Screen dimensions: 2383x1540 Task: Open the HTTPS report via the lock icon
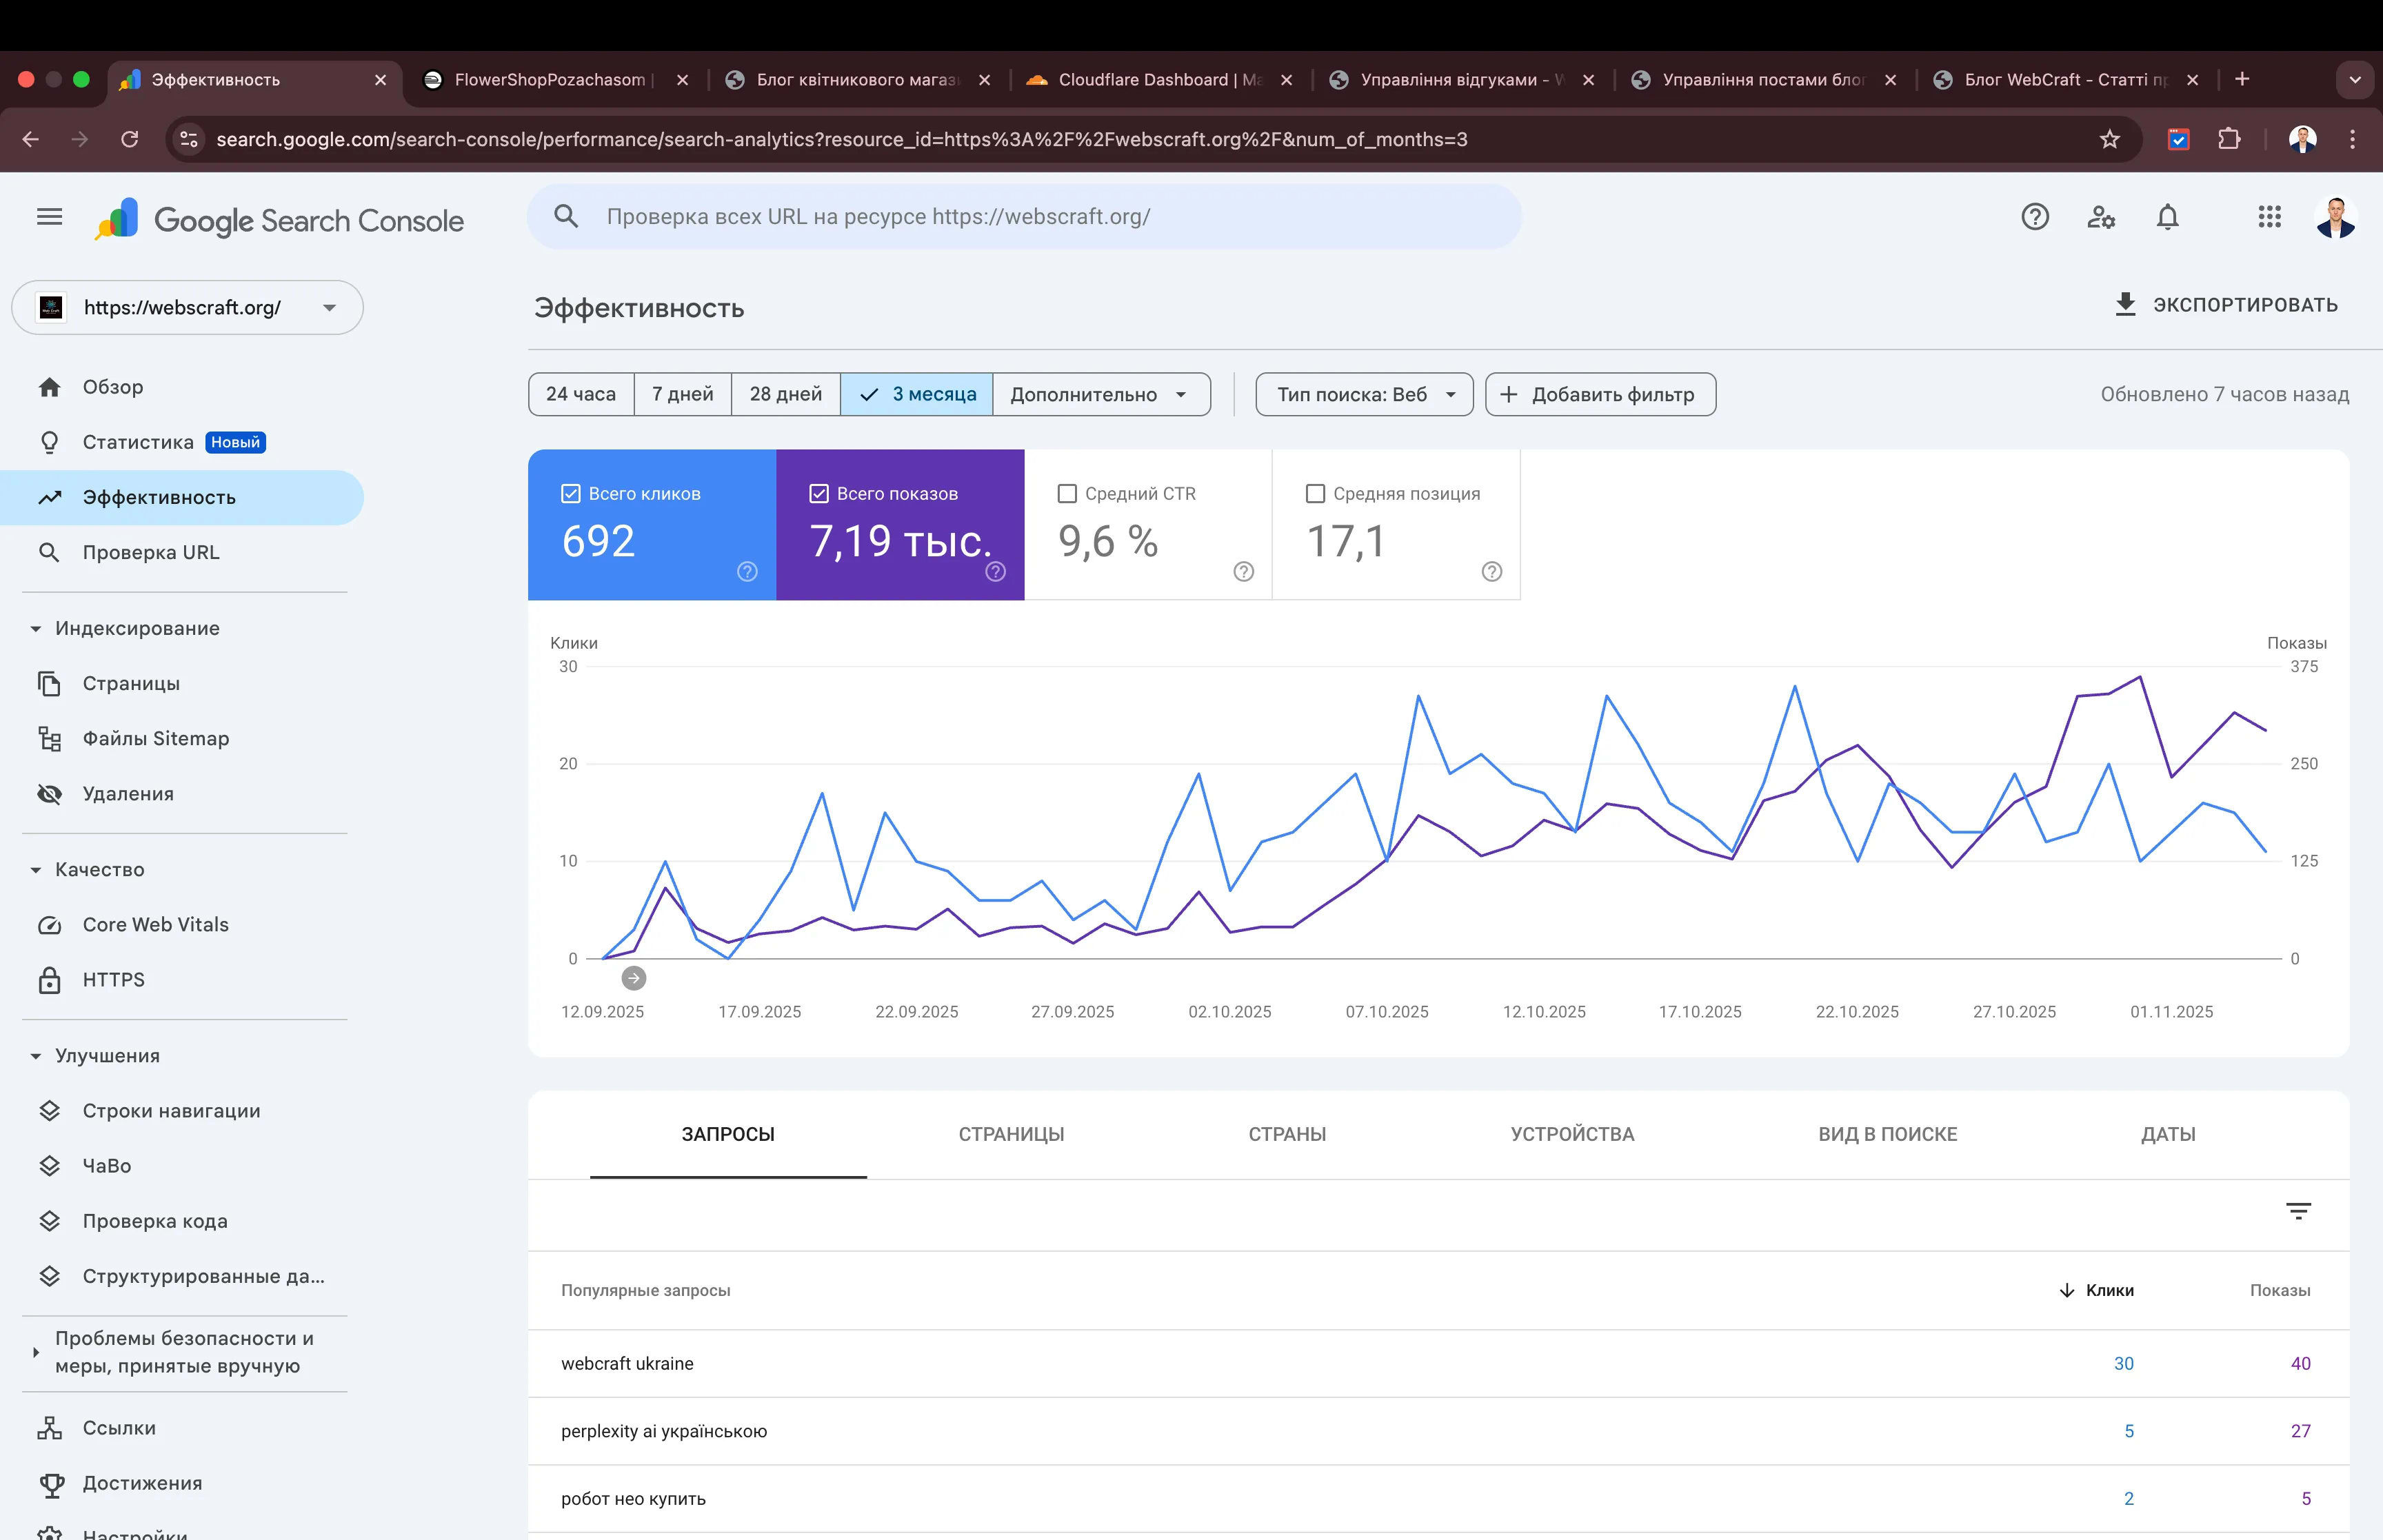(x=50, y=979)
